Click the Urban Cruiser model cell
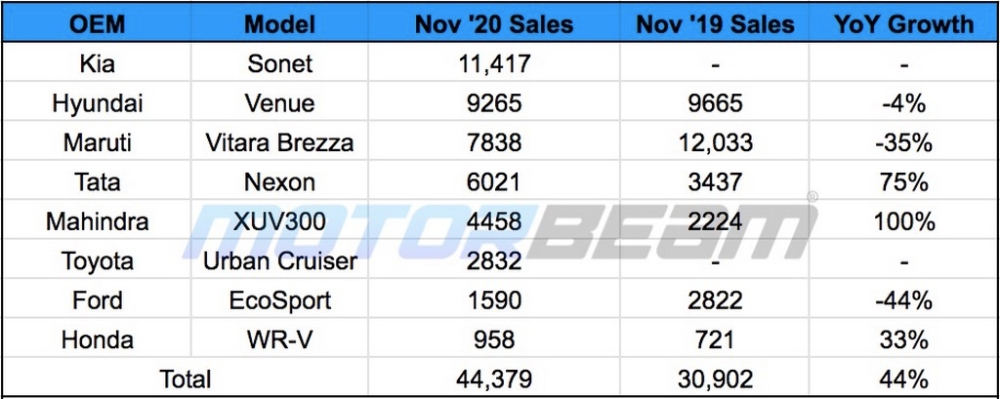The width and height of the screenshot is (1000, 399). [x=279, y=261]
